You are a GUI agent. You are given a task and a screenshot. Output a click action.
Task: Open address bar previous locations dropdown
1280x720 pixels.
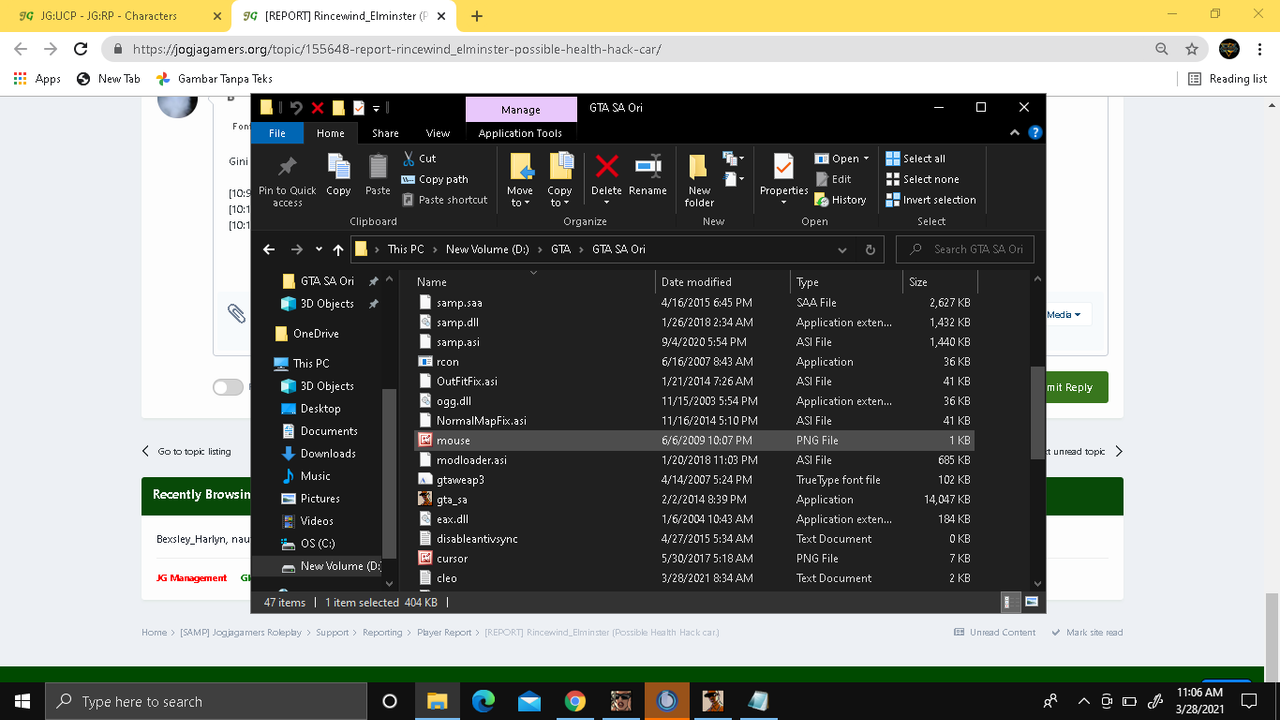coord(843,249)
